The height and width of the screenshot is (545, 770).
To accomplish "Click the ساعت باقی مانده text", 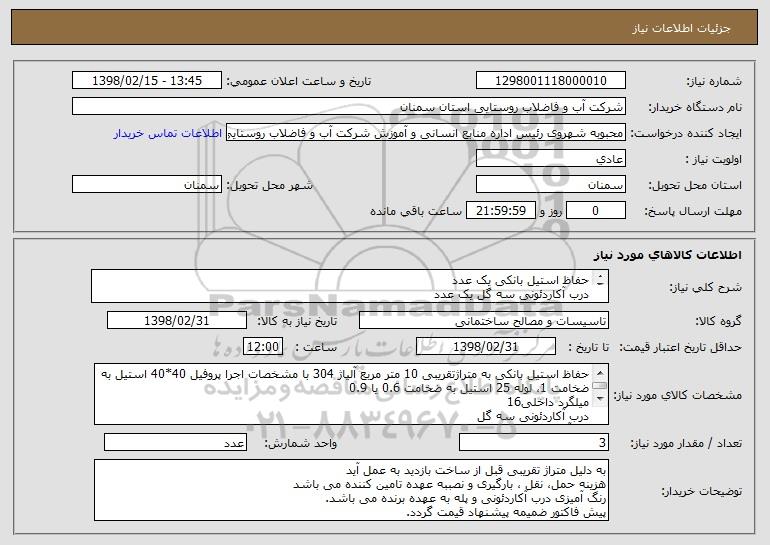I will click(x=416, y=211).
